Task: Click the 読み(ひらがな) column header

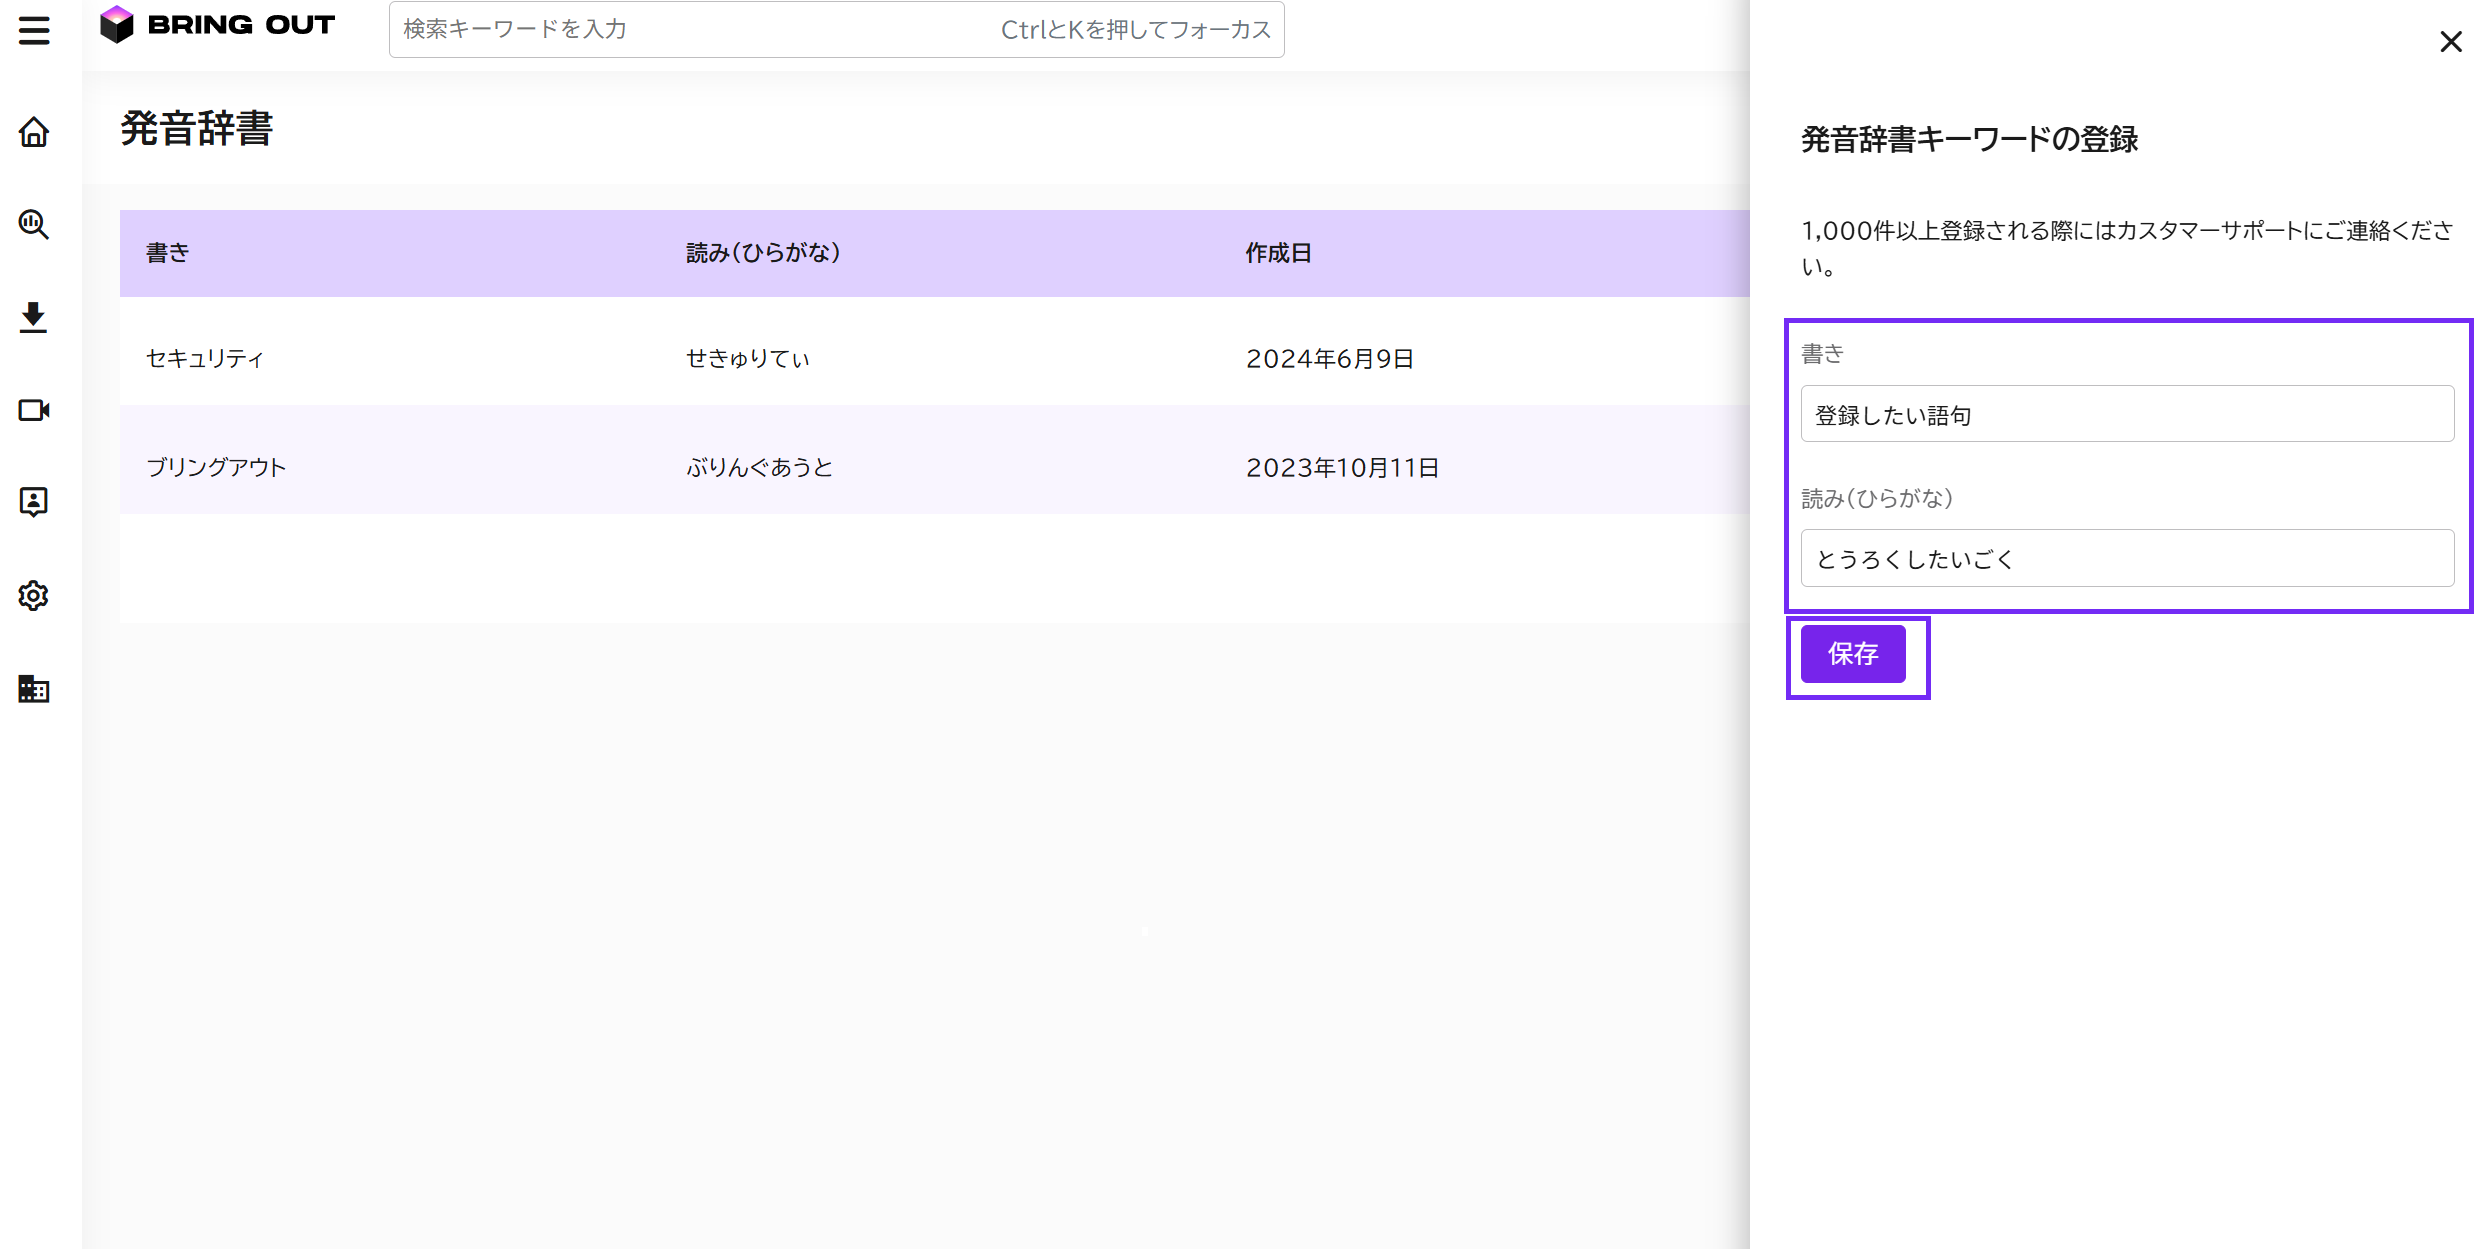Action: point(763,253)
